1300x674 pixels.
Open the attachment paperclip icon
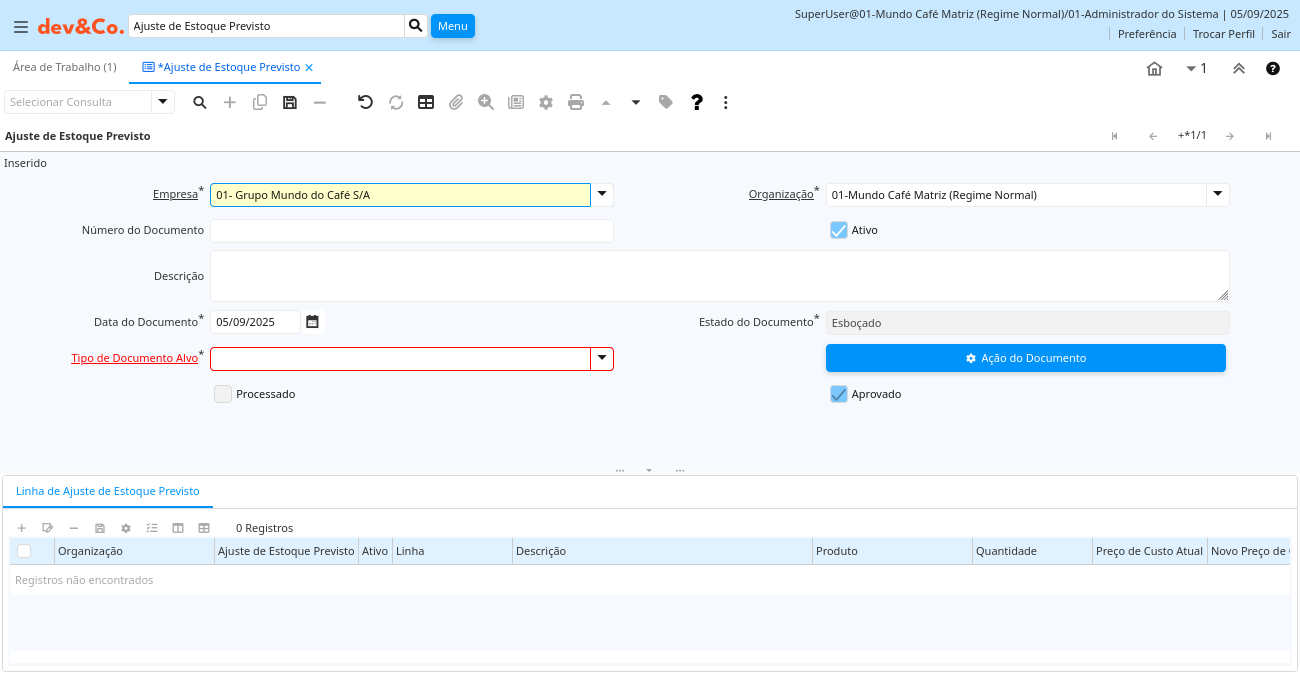tap(456, 102)
